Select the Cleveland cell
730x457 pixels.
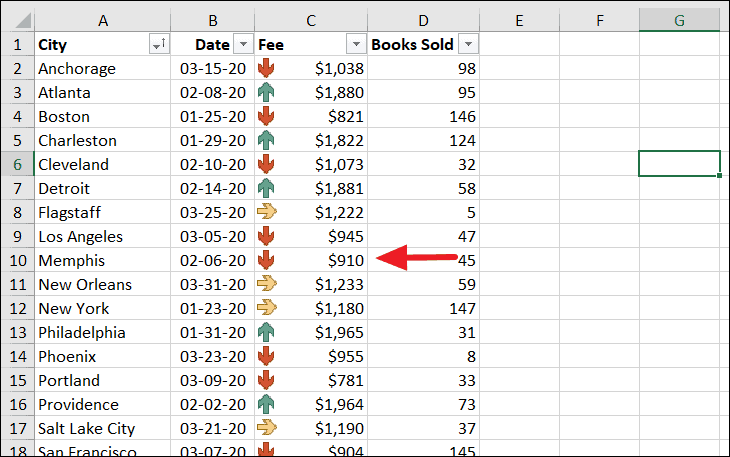[102, 164]
